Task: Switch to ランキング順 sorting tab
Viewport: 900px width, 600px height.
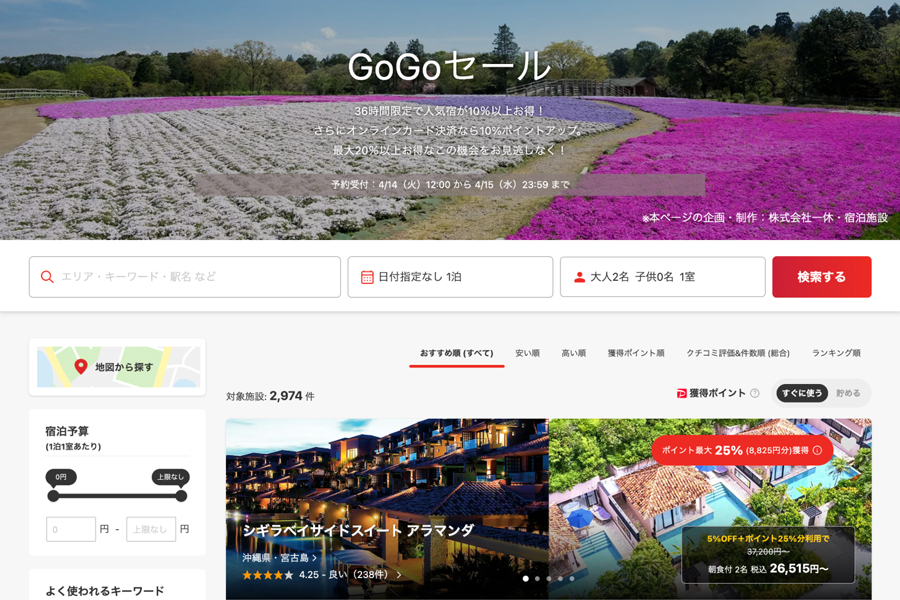Action: click(836, 353)
